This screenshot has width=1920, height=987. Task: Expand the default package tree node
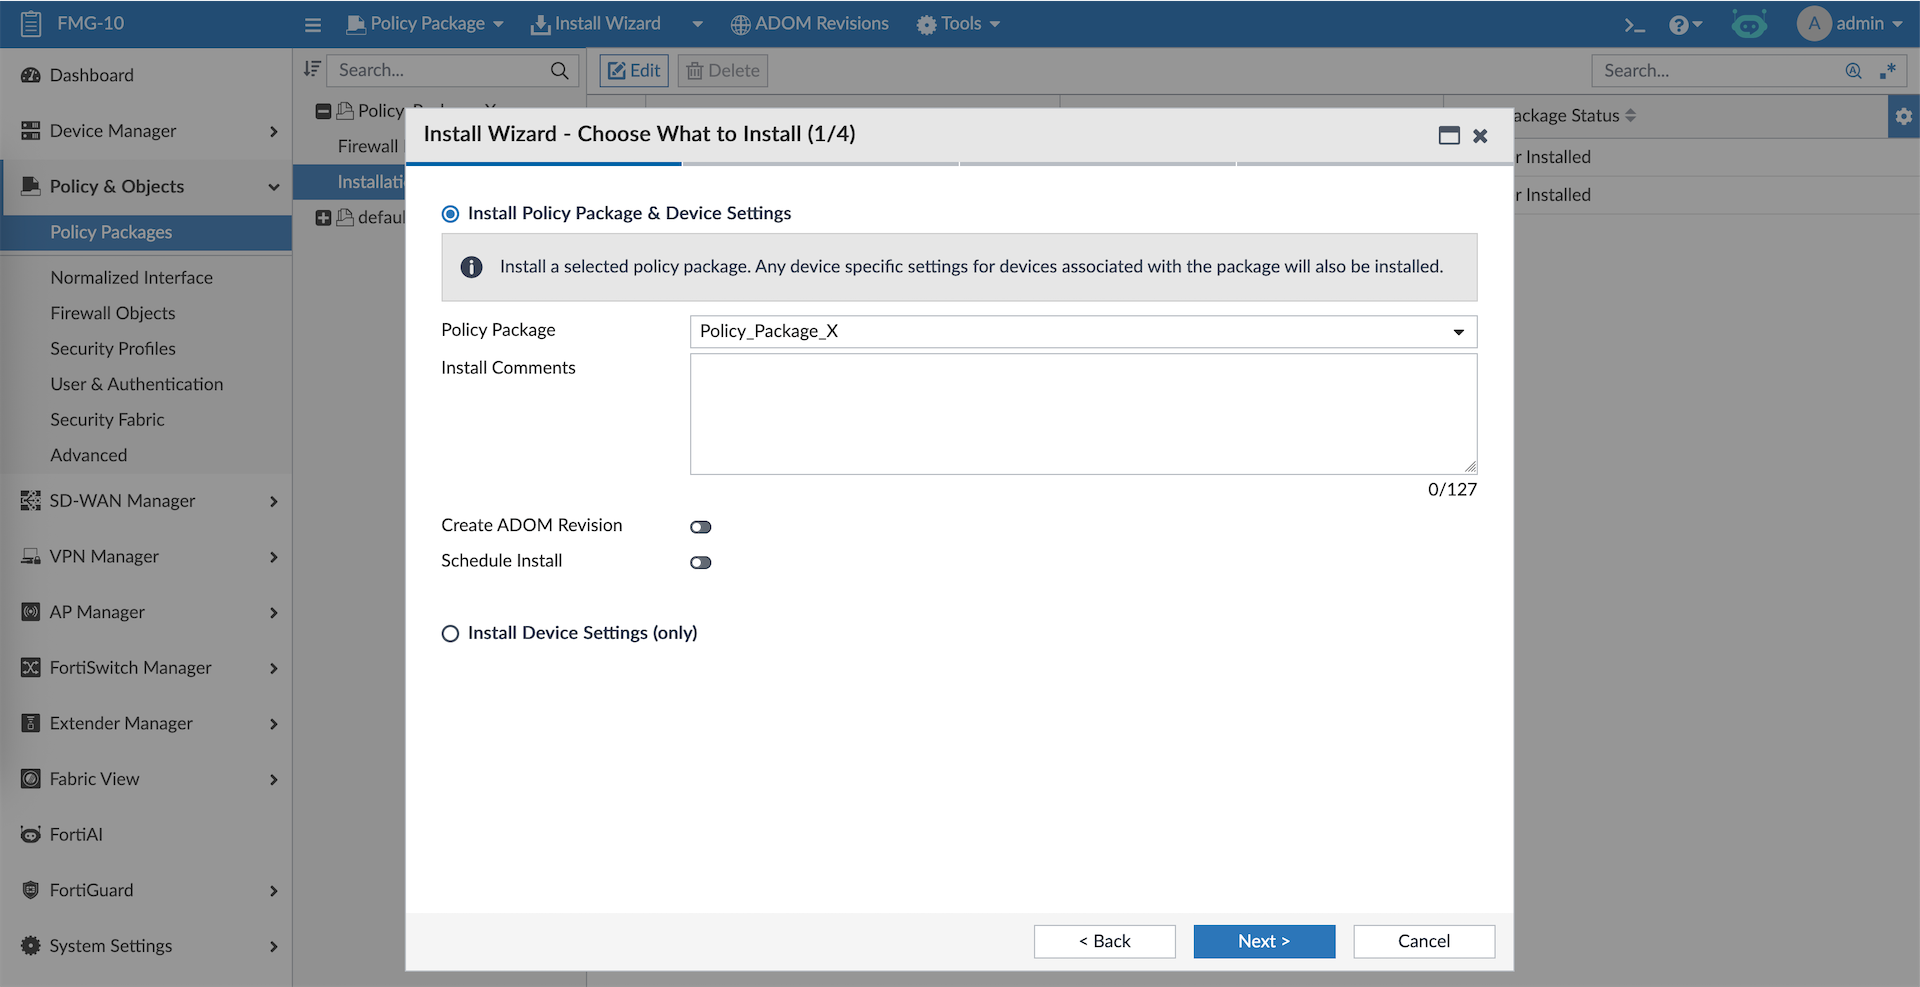323,218
